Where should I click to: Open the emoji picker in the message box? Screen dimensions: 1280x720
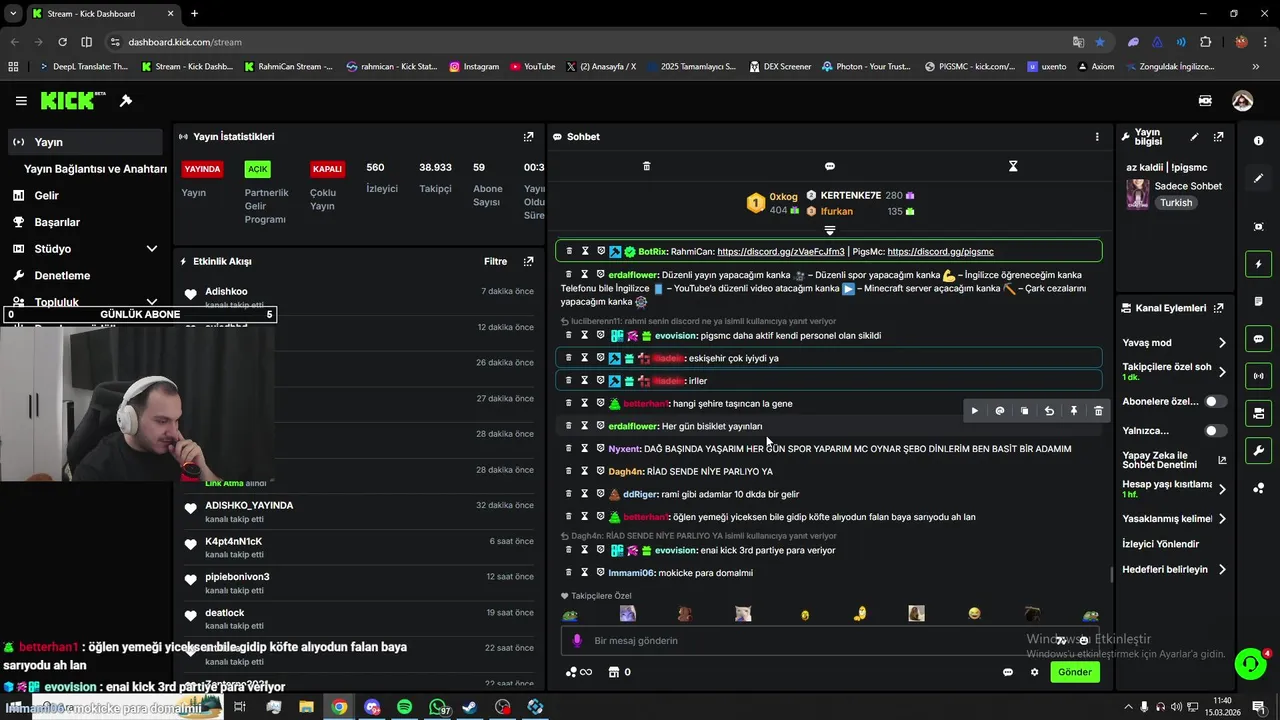click(1083, 641)
